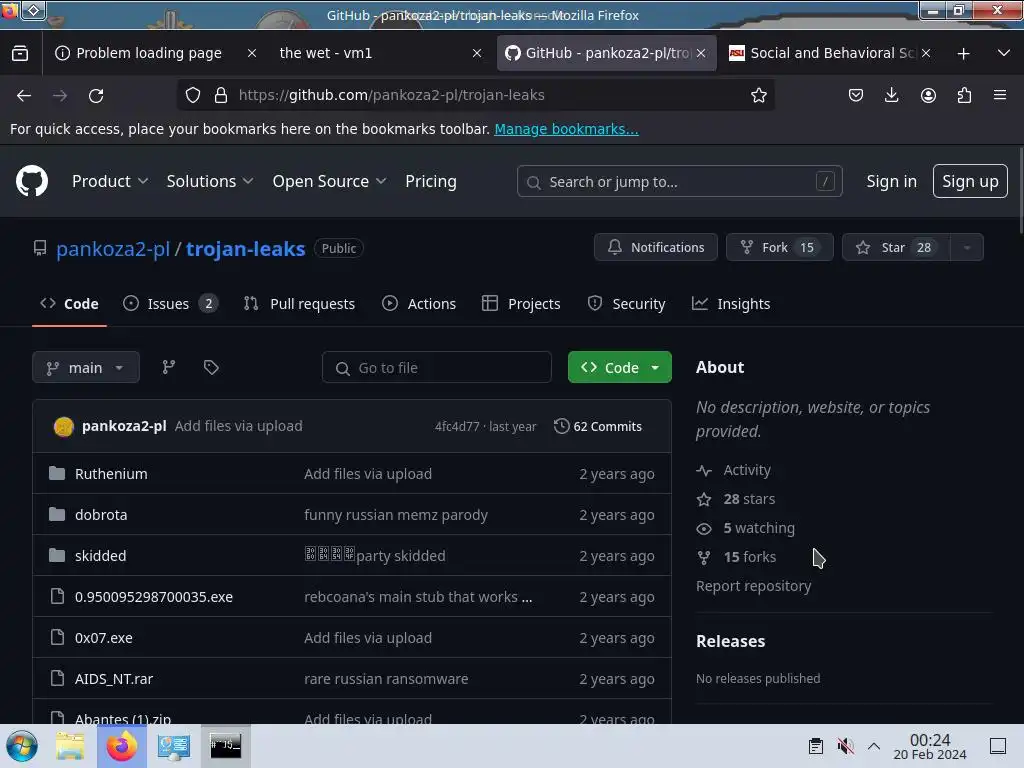This screenshot has height=768, width=1024.
Task: Switch to the Security tab
Action: (x=626, y=304)
